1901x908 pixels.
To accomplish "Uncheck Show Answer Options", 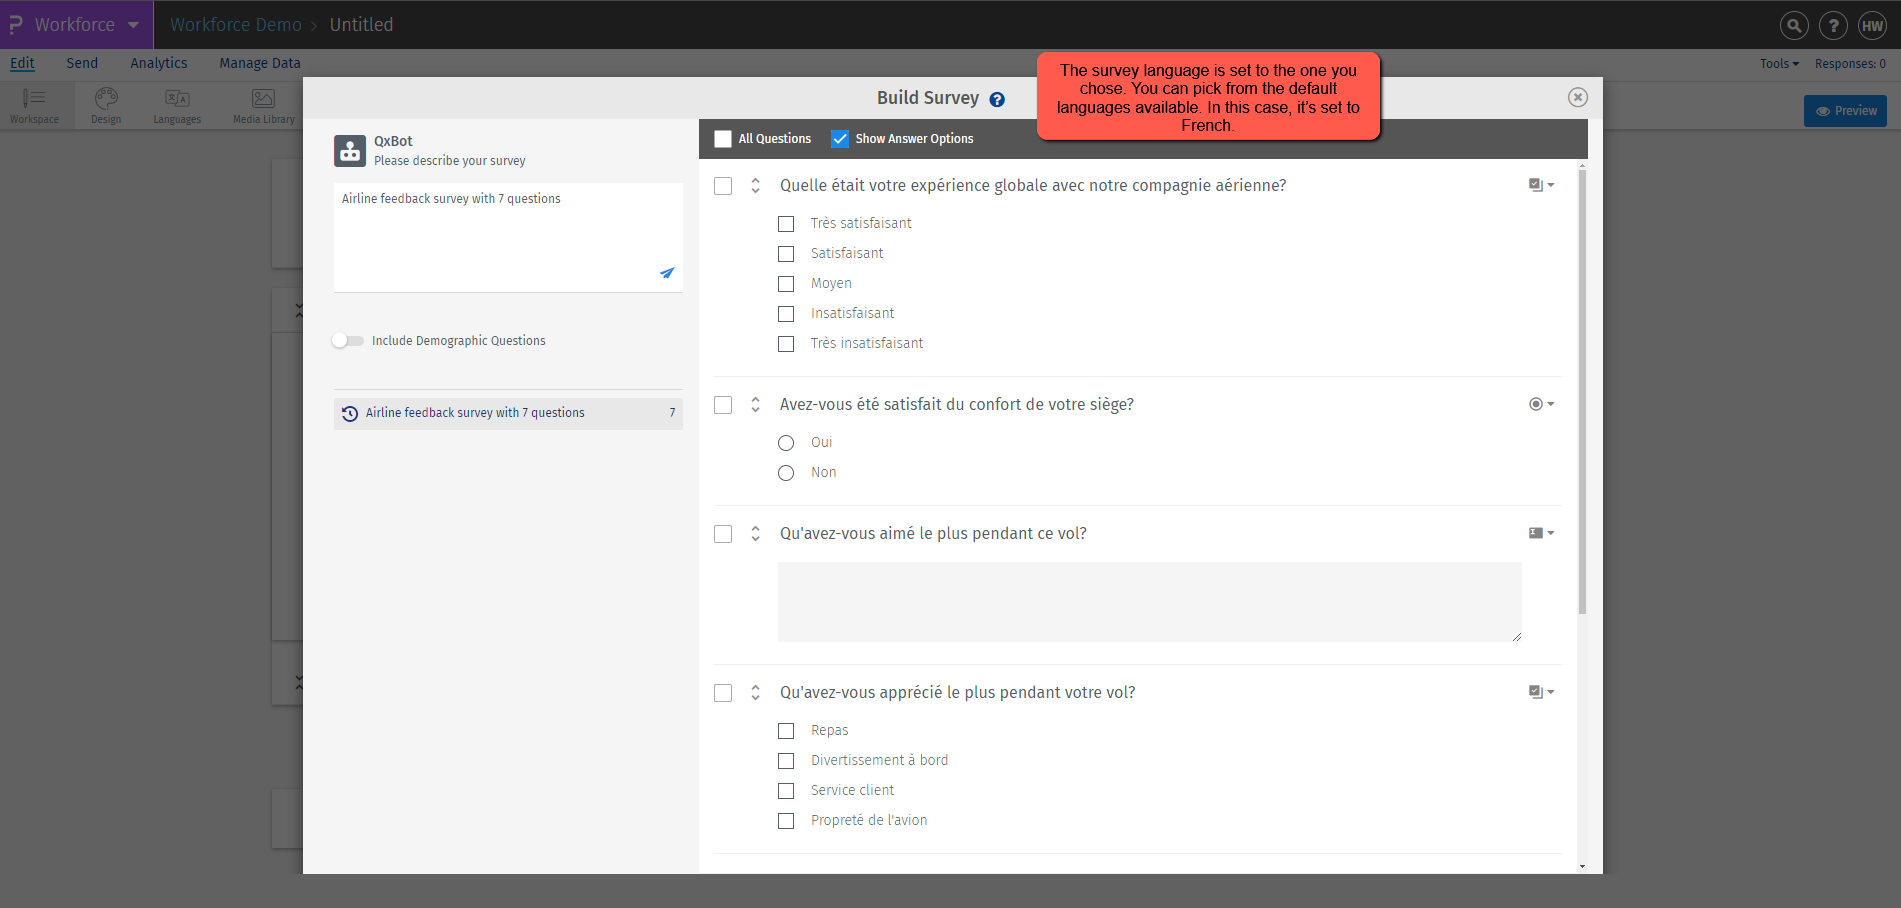I will [840, 138].
